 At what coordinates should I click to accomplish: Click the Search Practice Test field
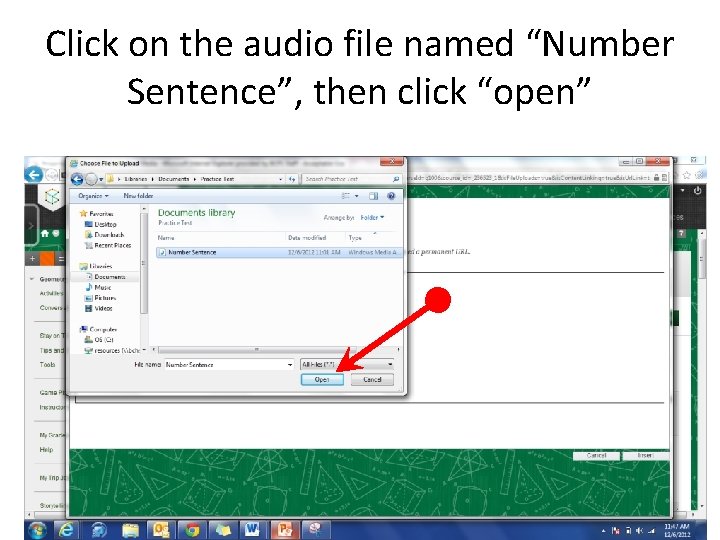pyautogui.click(x=348, y=179)
